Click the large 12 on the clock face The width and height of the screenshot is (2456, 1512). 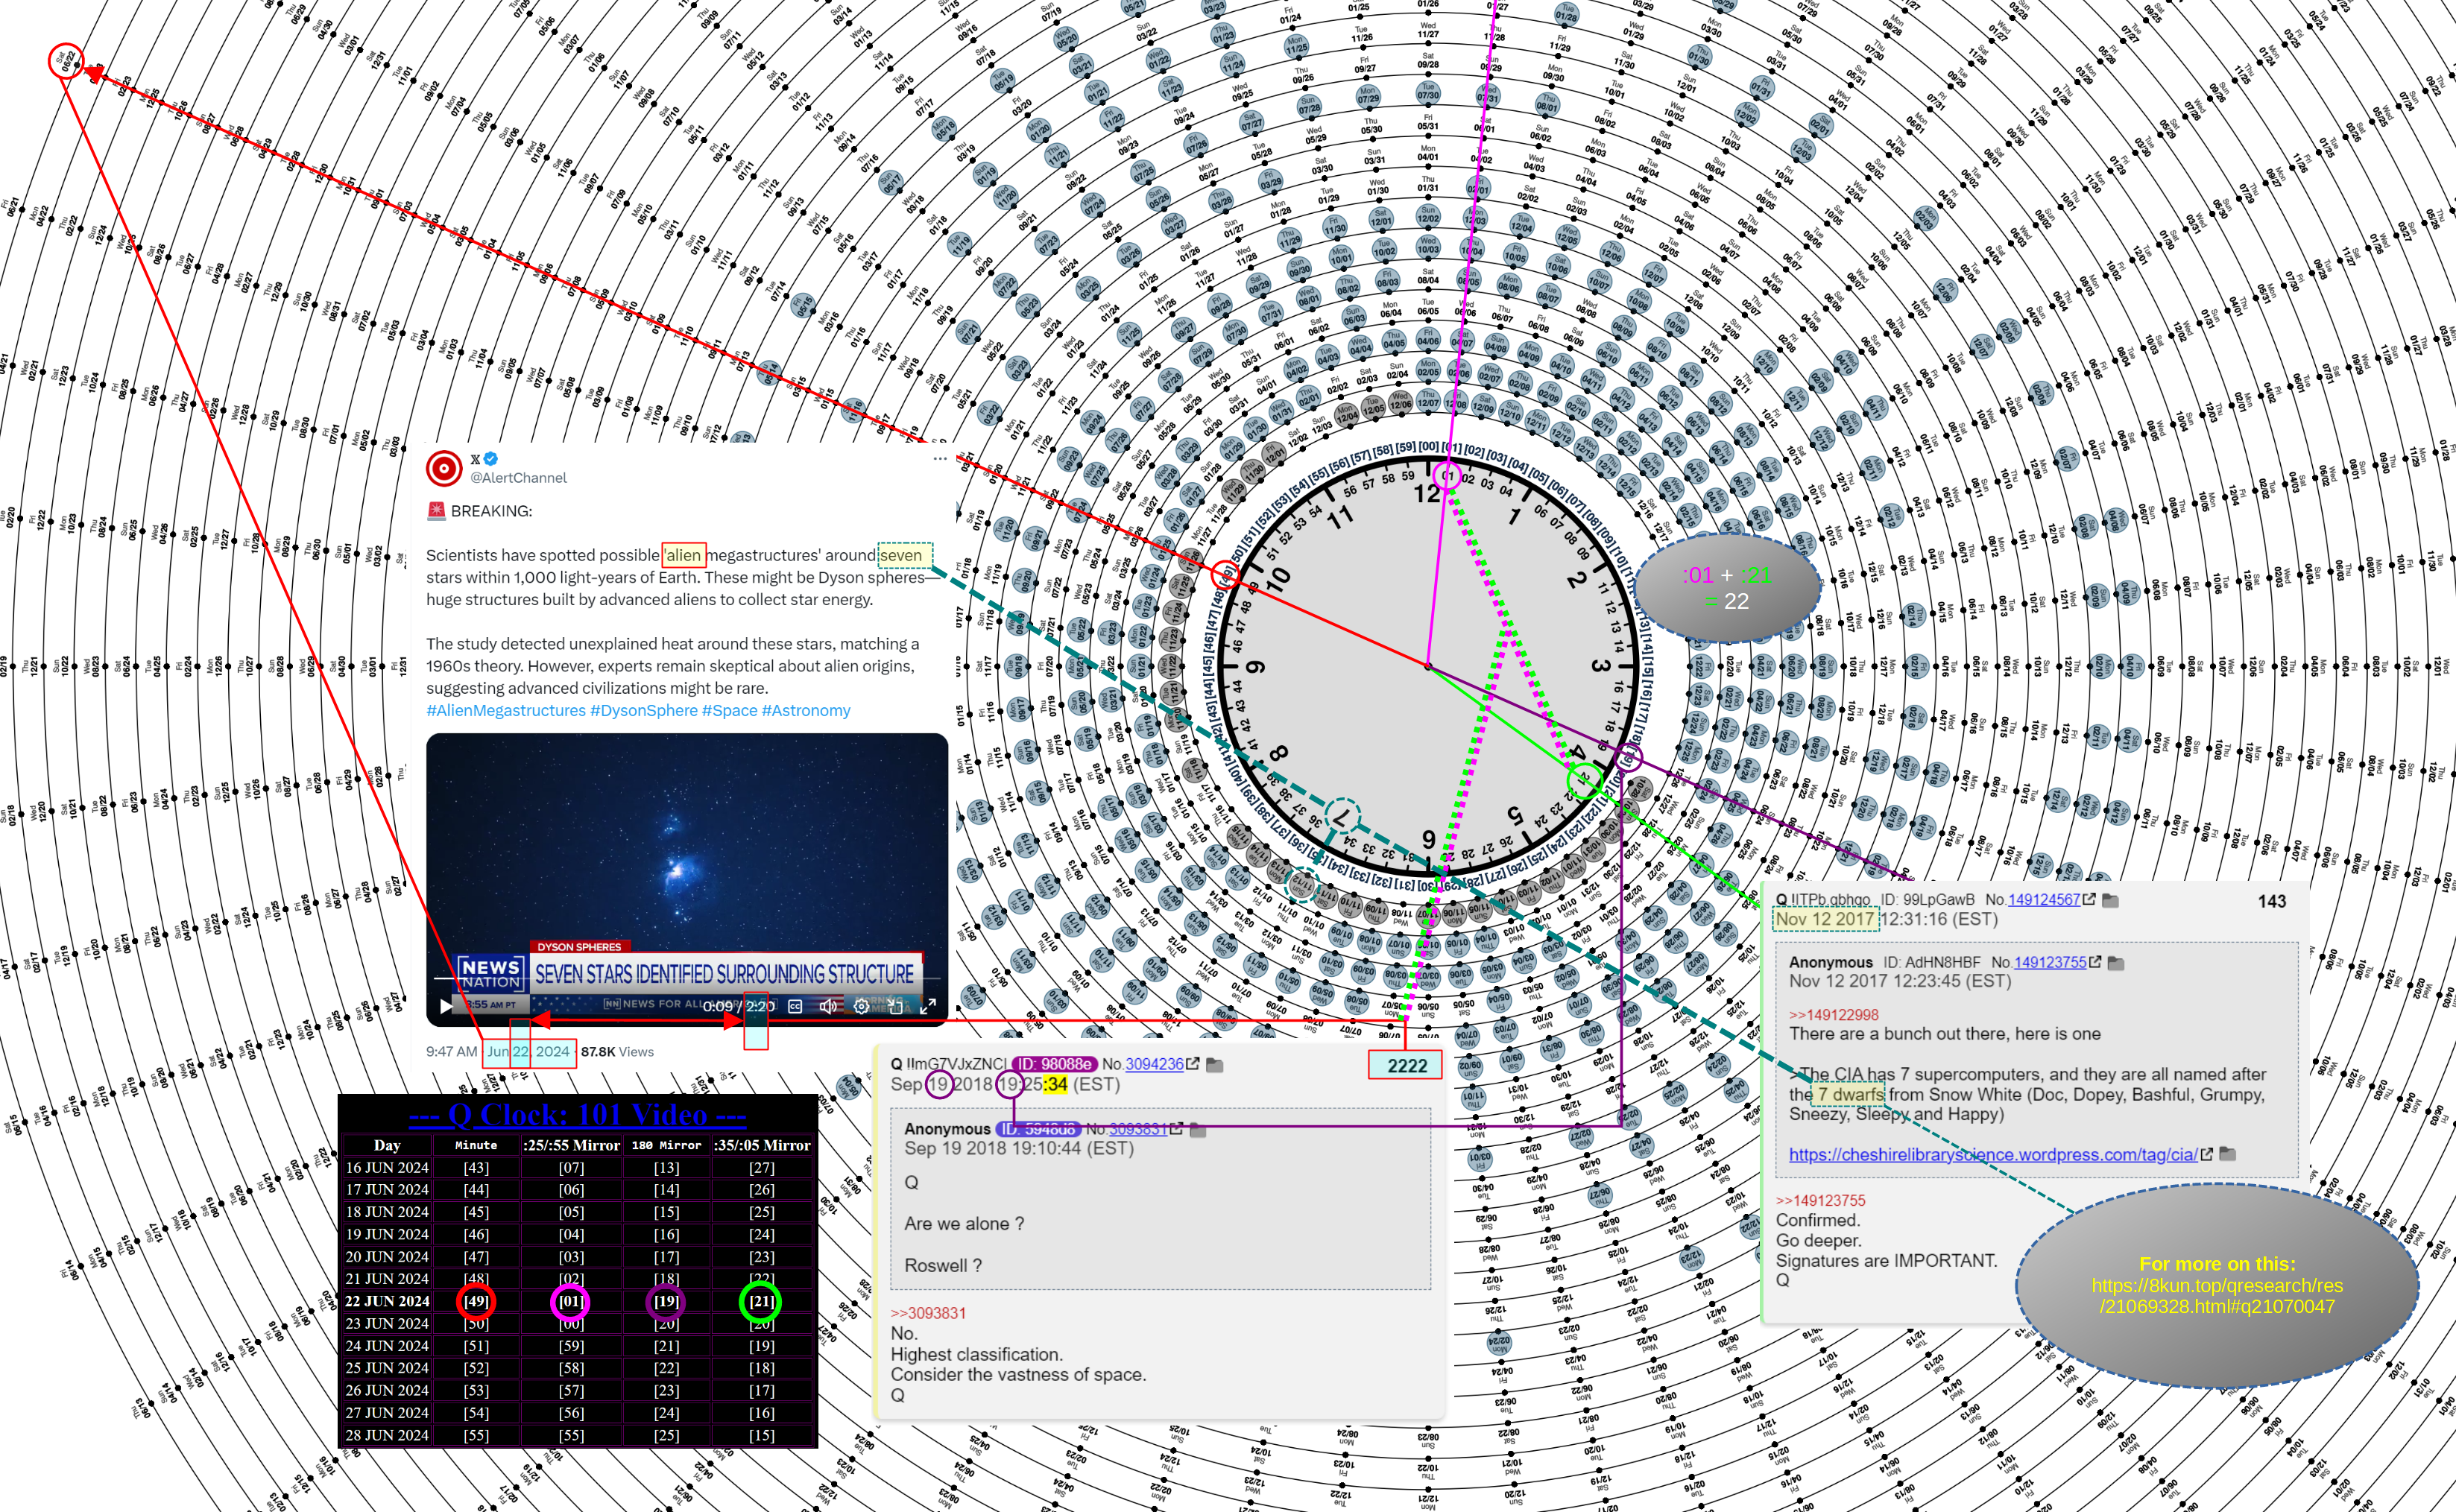(1427, 493)
